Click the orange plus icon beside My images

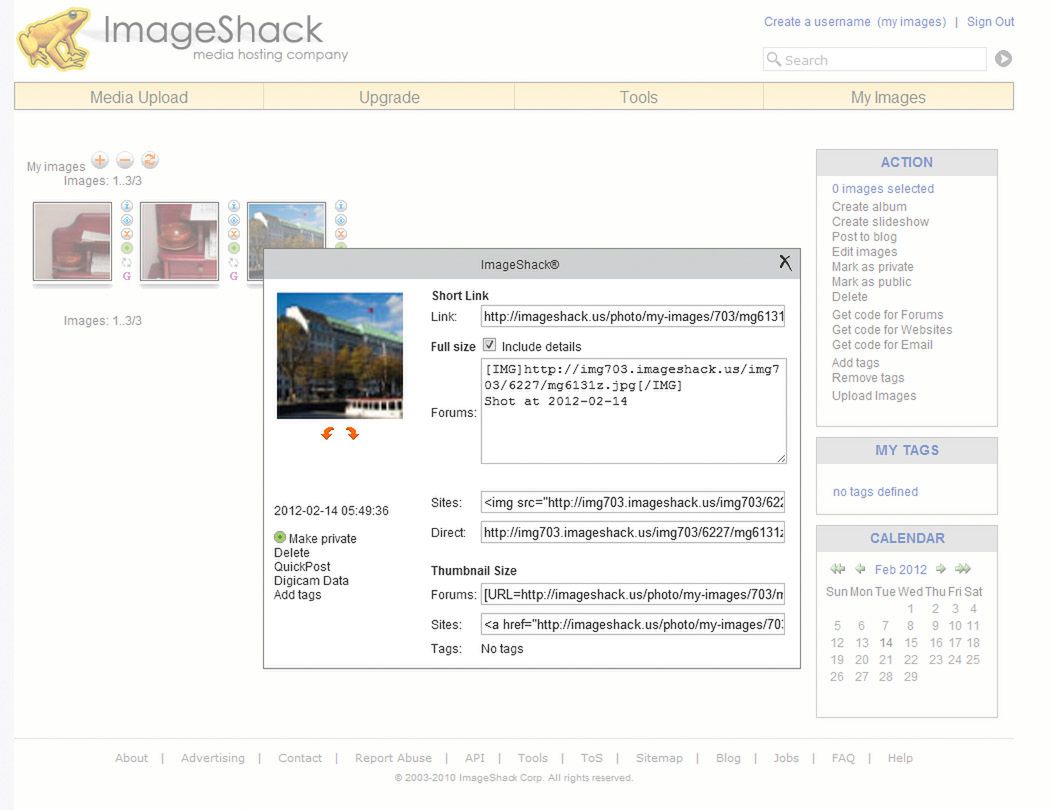click(100, 160)
